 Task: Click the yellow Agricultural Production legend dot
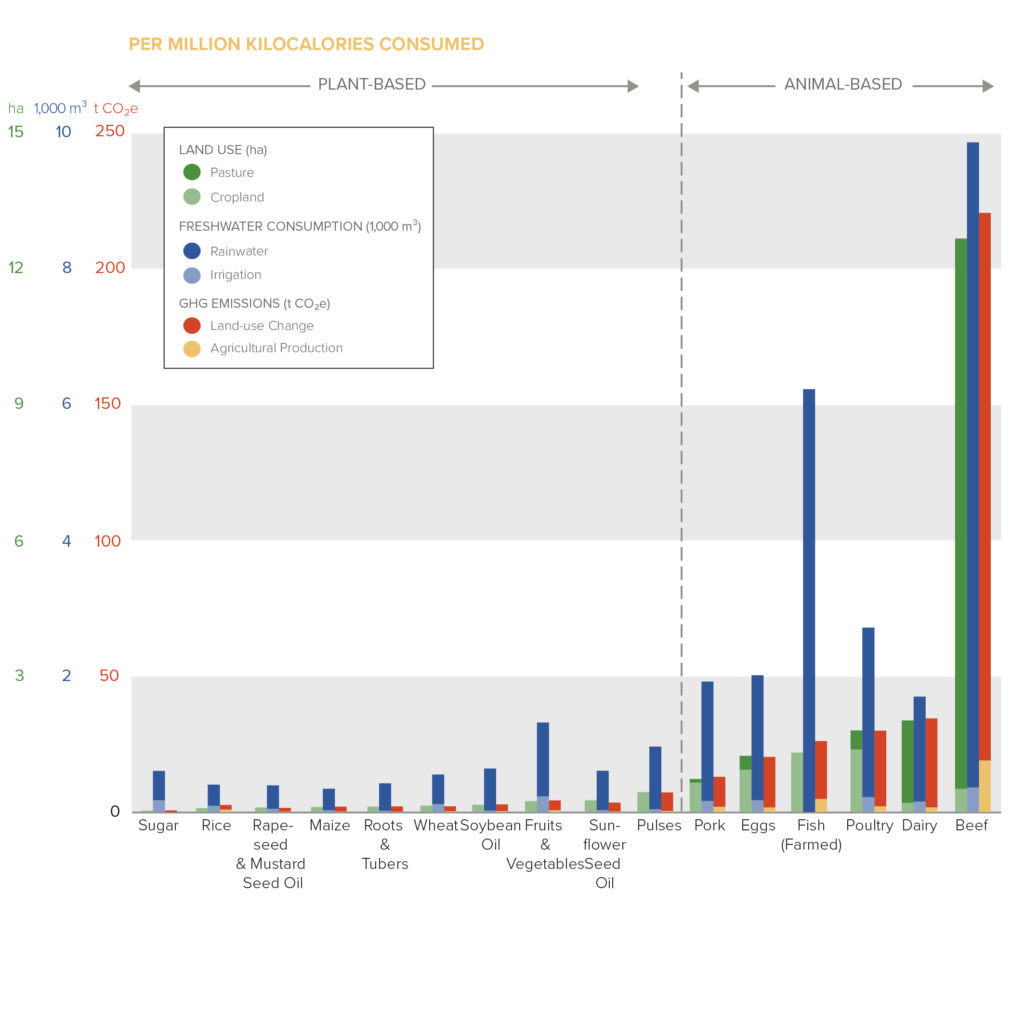click(x=192, y=349)
